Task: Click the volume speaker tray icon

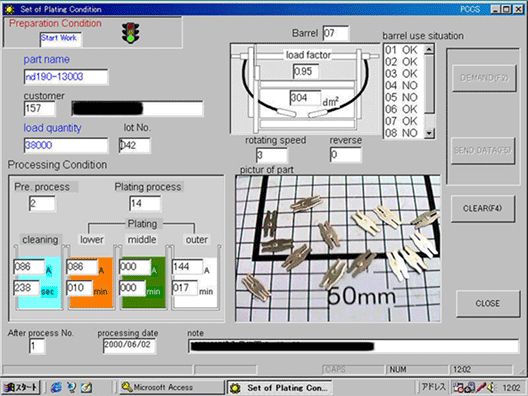Action: (491, 388)
